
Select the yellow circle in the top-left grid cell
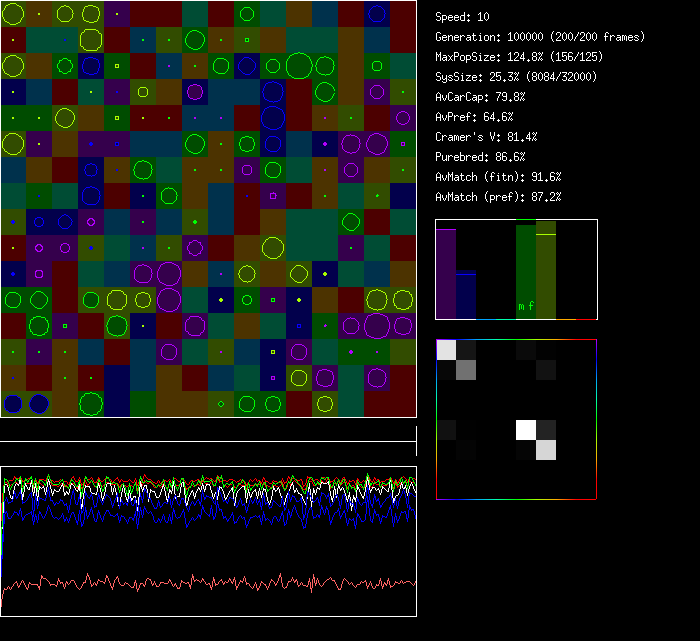coord(13,14)
